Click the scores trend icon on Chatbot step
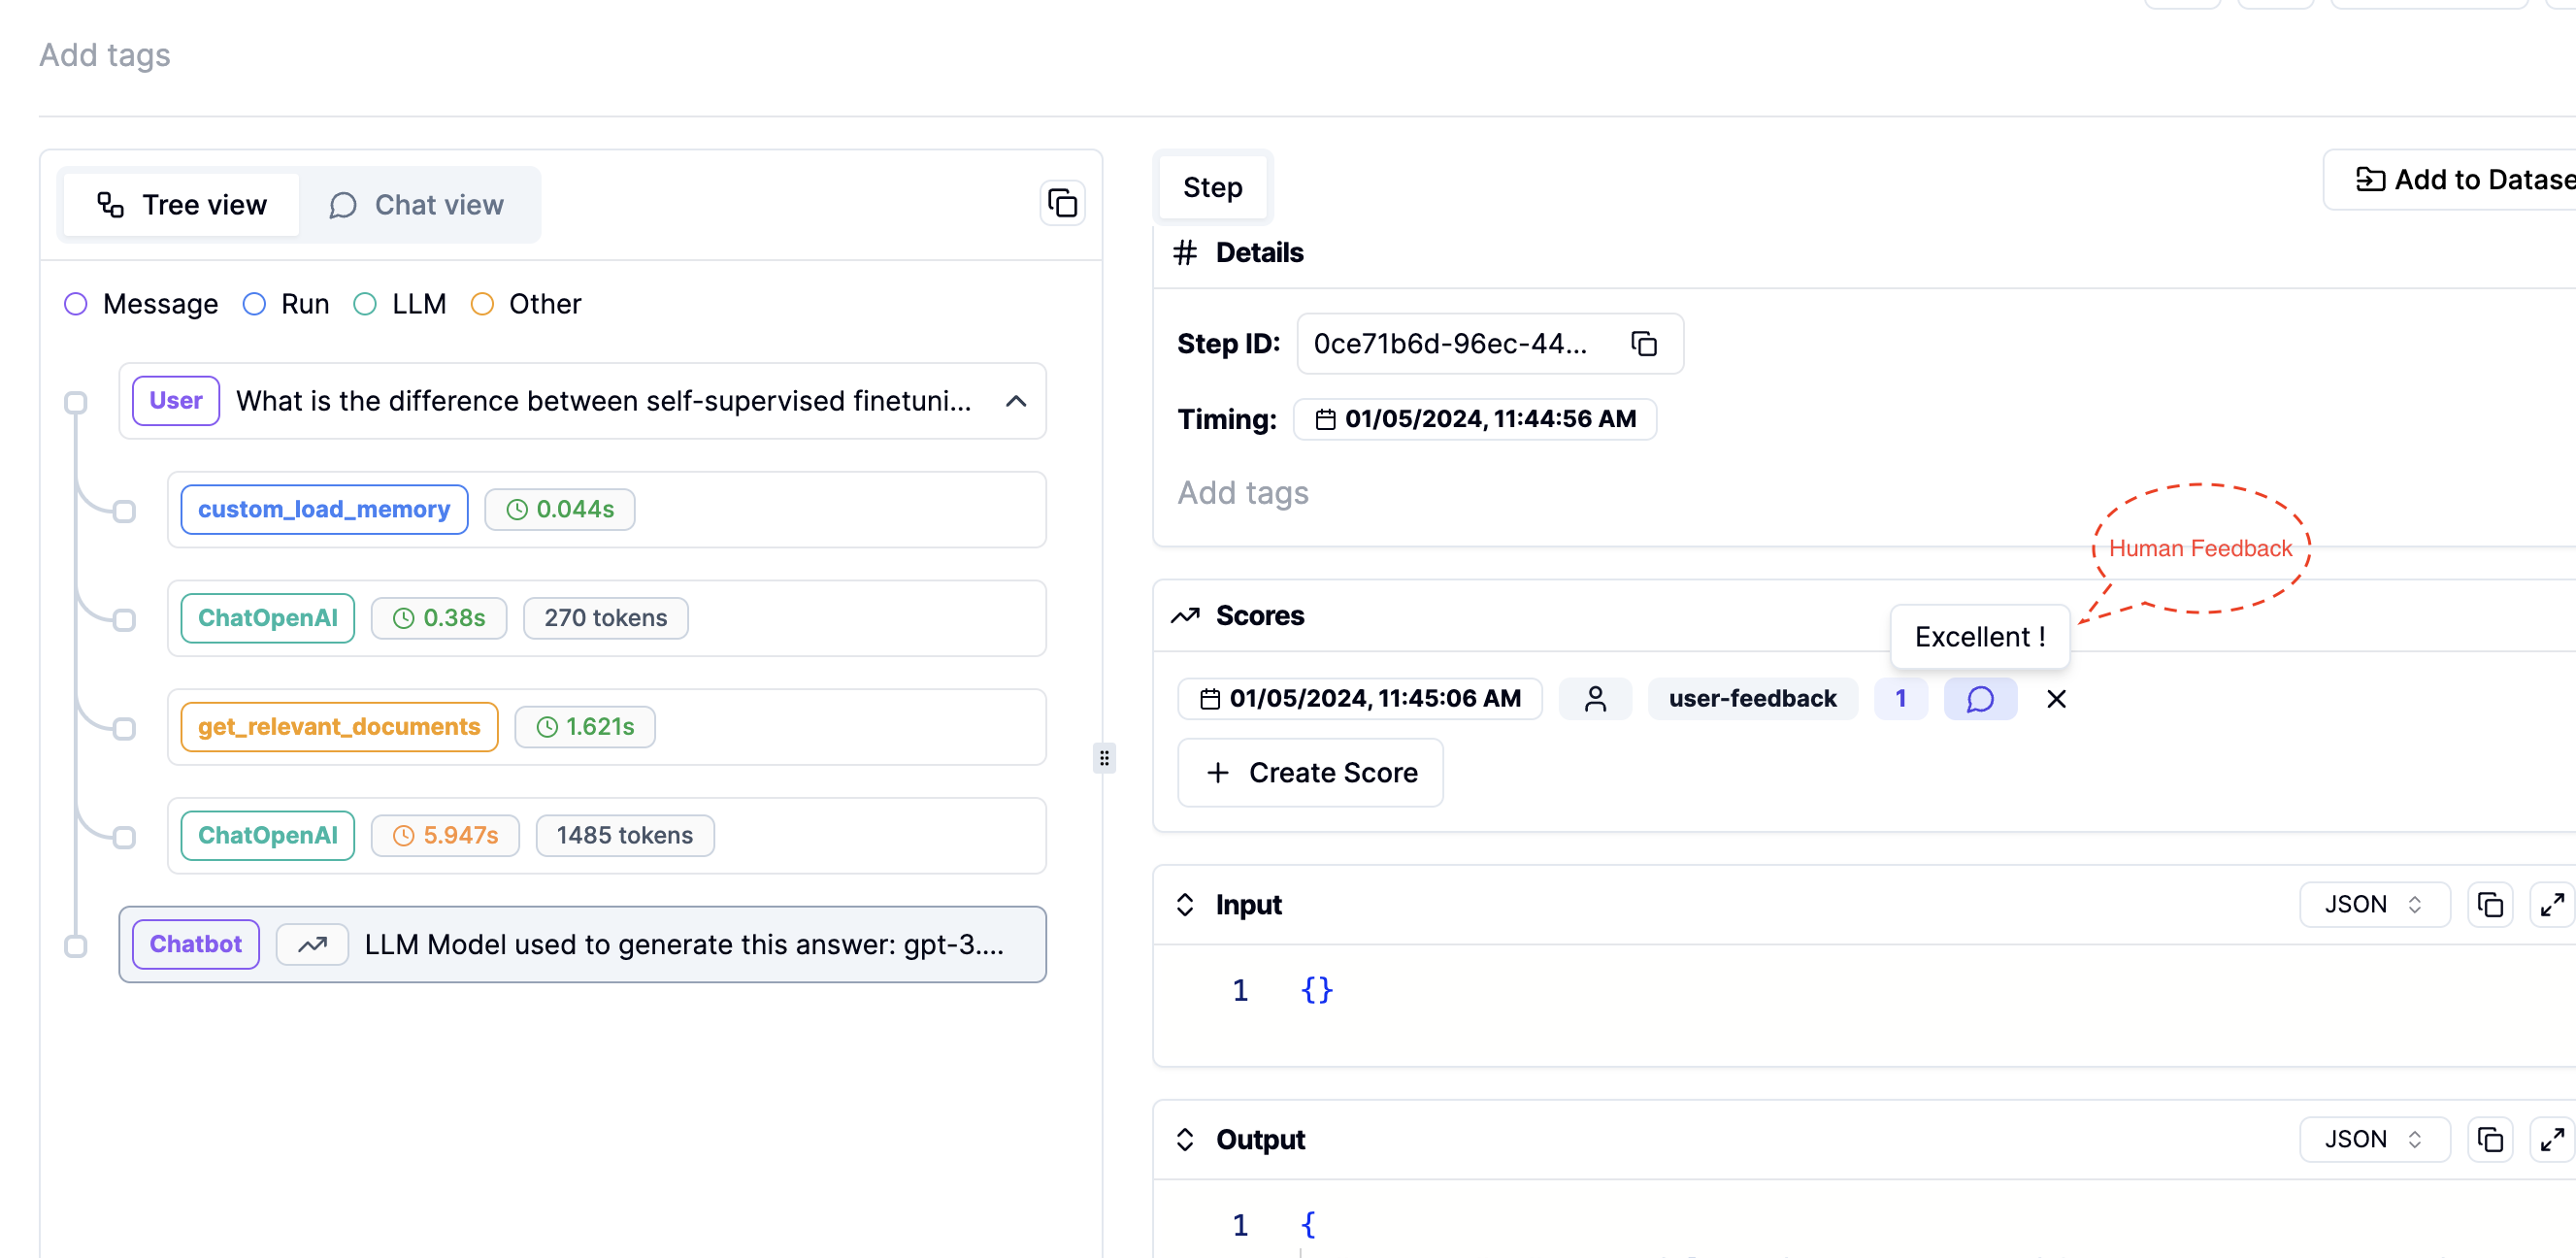 pos(312,944)
